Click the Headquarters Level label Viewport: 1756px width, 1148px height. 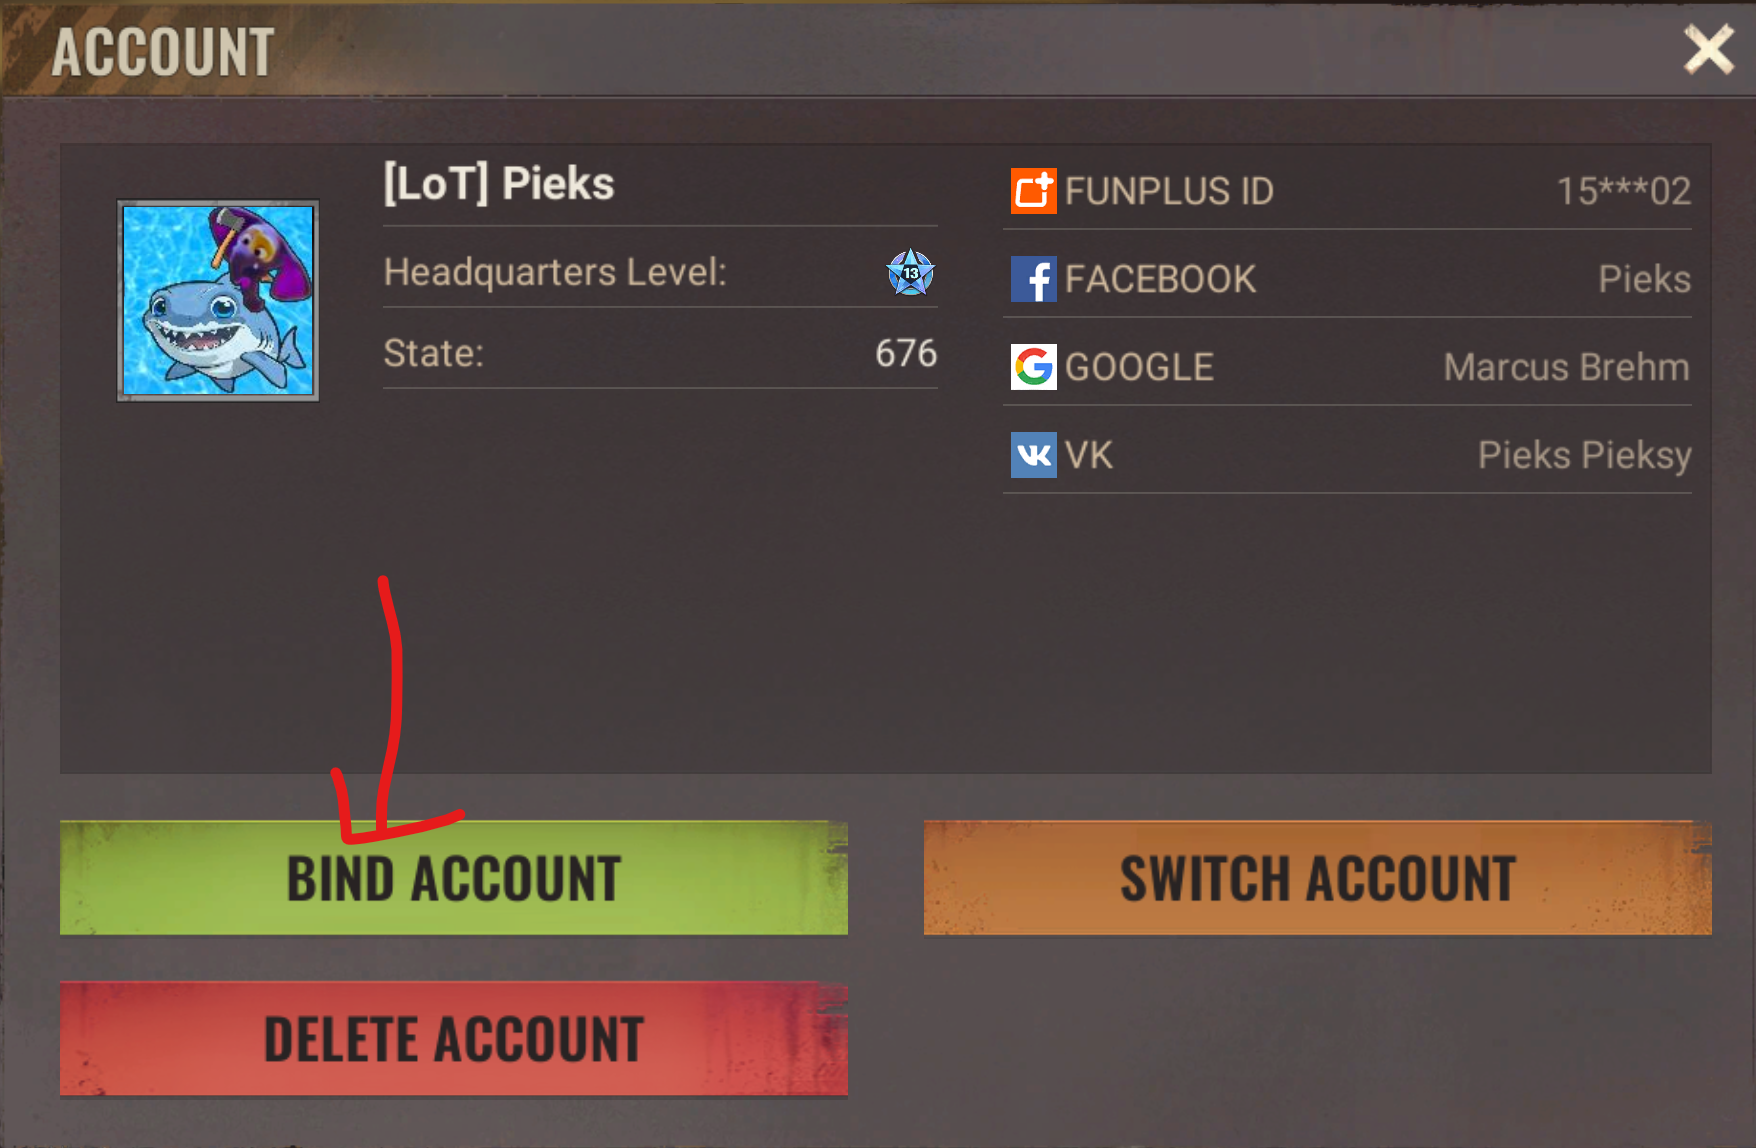(555, 272)
